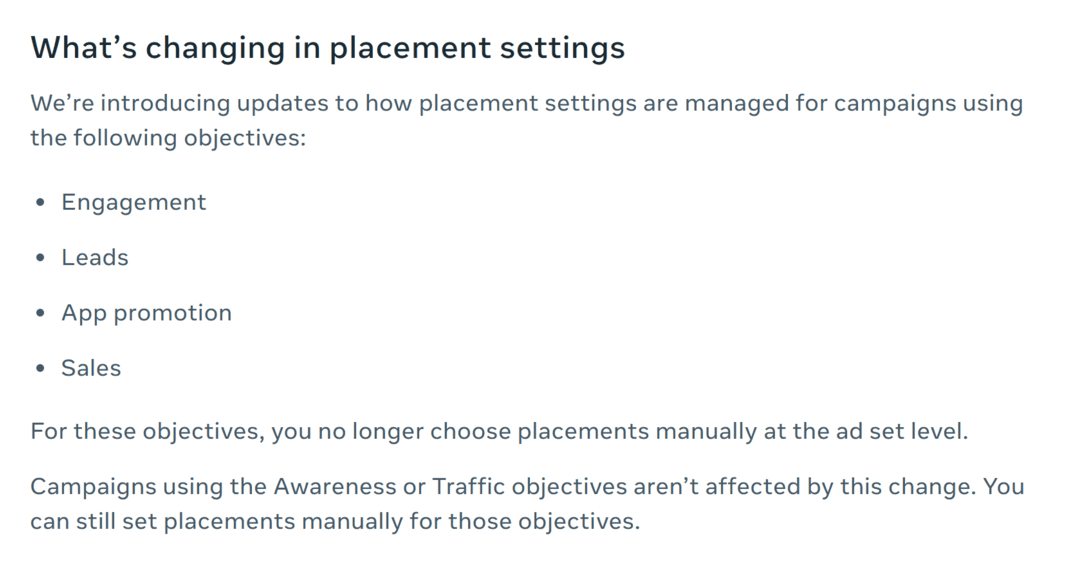Select the Engagement bullet item
This screenshot has width=1080, height=561.
[x=134, y=203]
